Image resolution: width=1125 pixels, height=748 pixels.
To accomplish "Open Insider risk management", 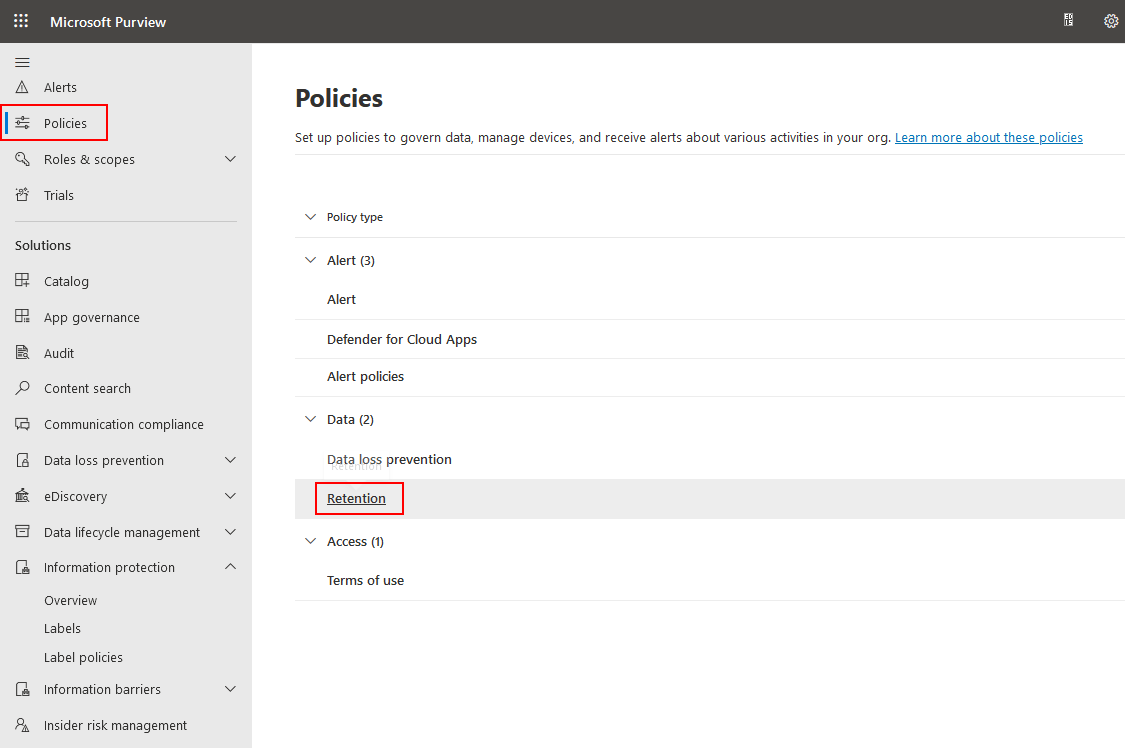I will coord(116,726).
